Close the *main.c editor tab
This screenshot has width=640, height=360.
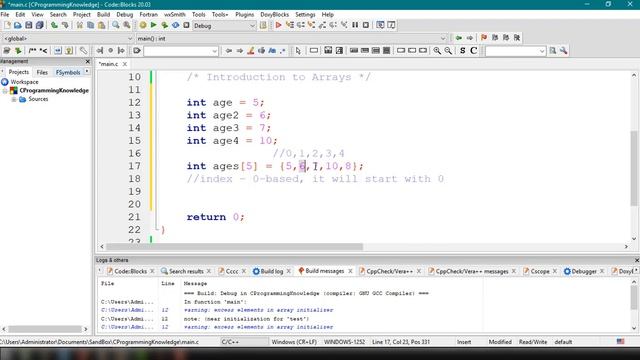[x=125, y=64]
